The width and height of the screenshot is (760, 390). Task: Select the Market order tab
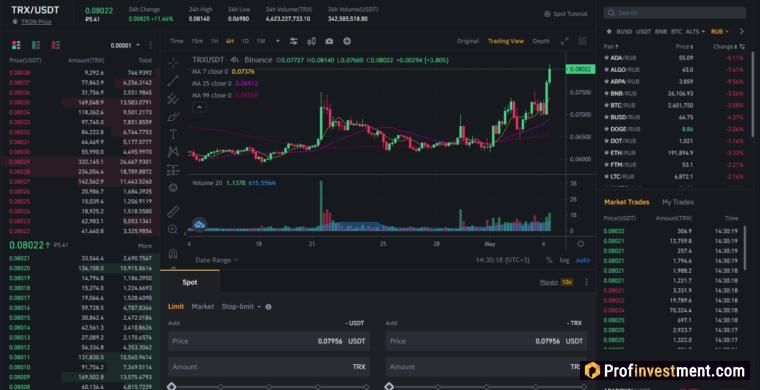[x=203, y=307]
